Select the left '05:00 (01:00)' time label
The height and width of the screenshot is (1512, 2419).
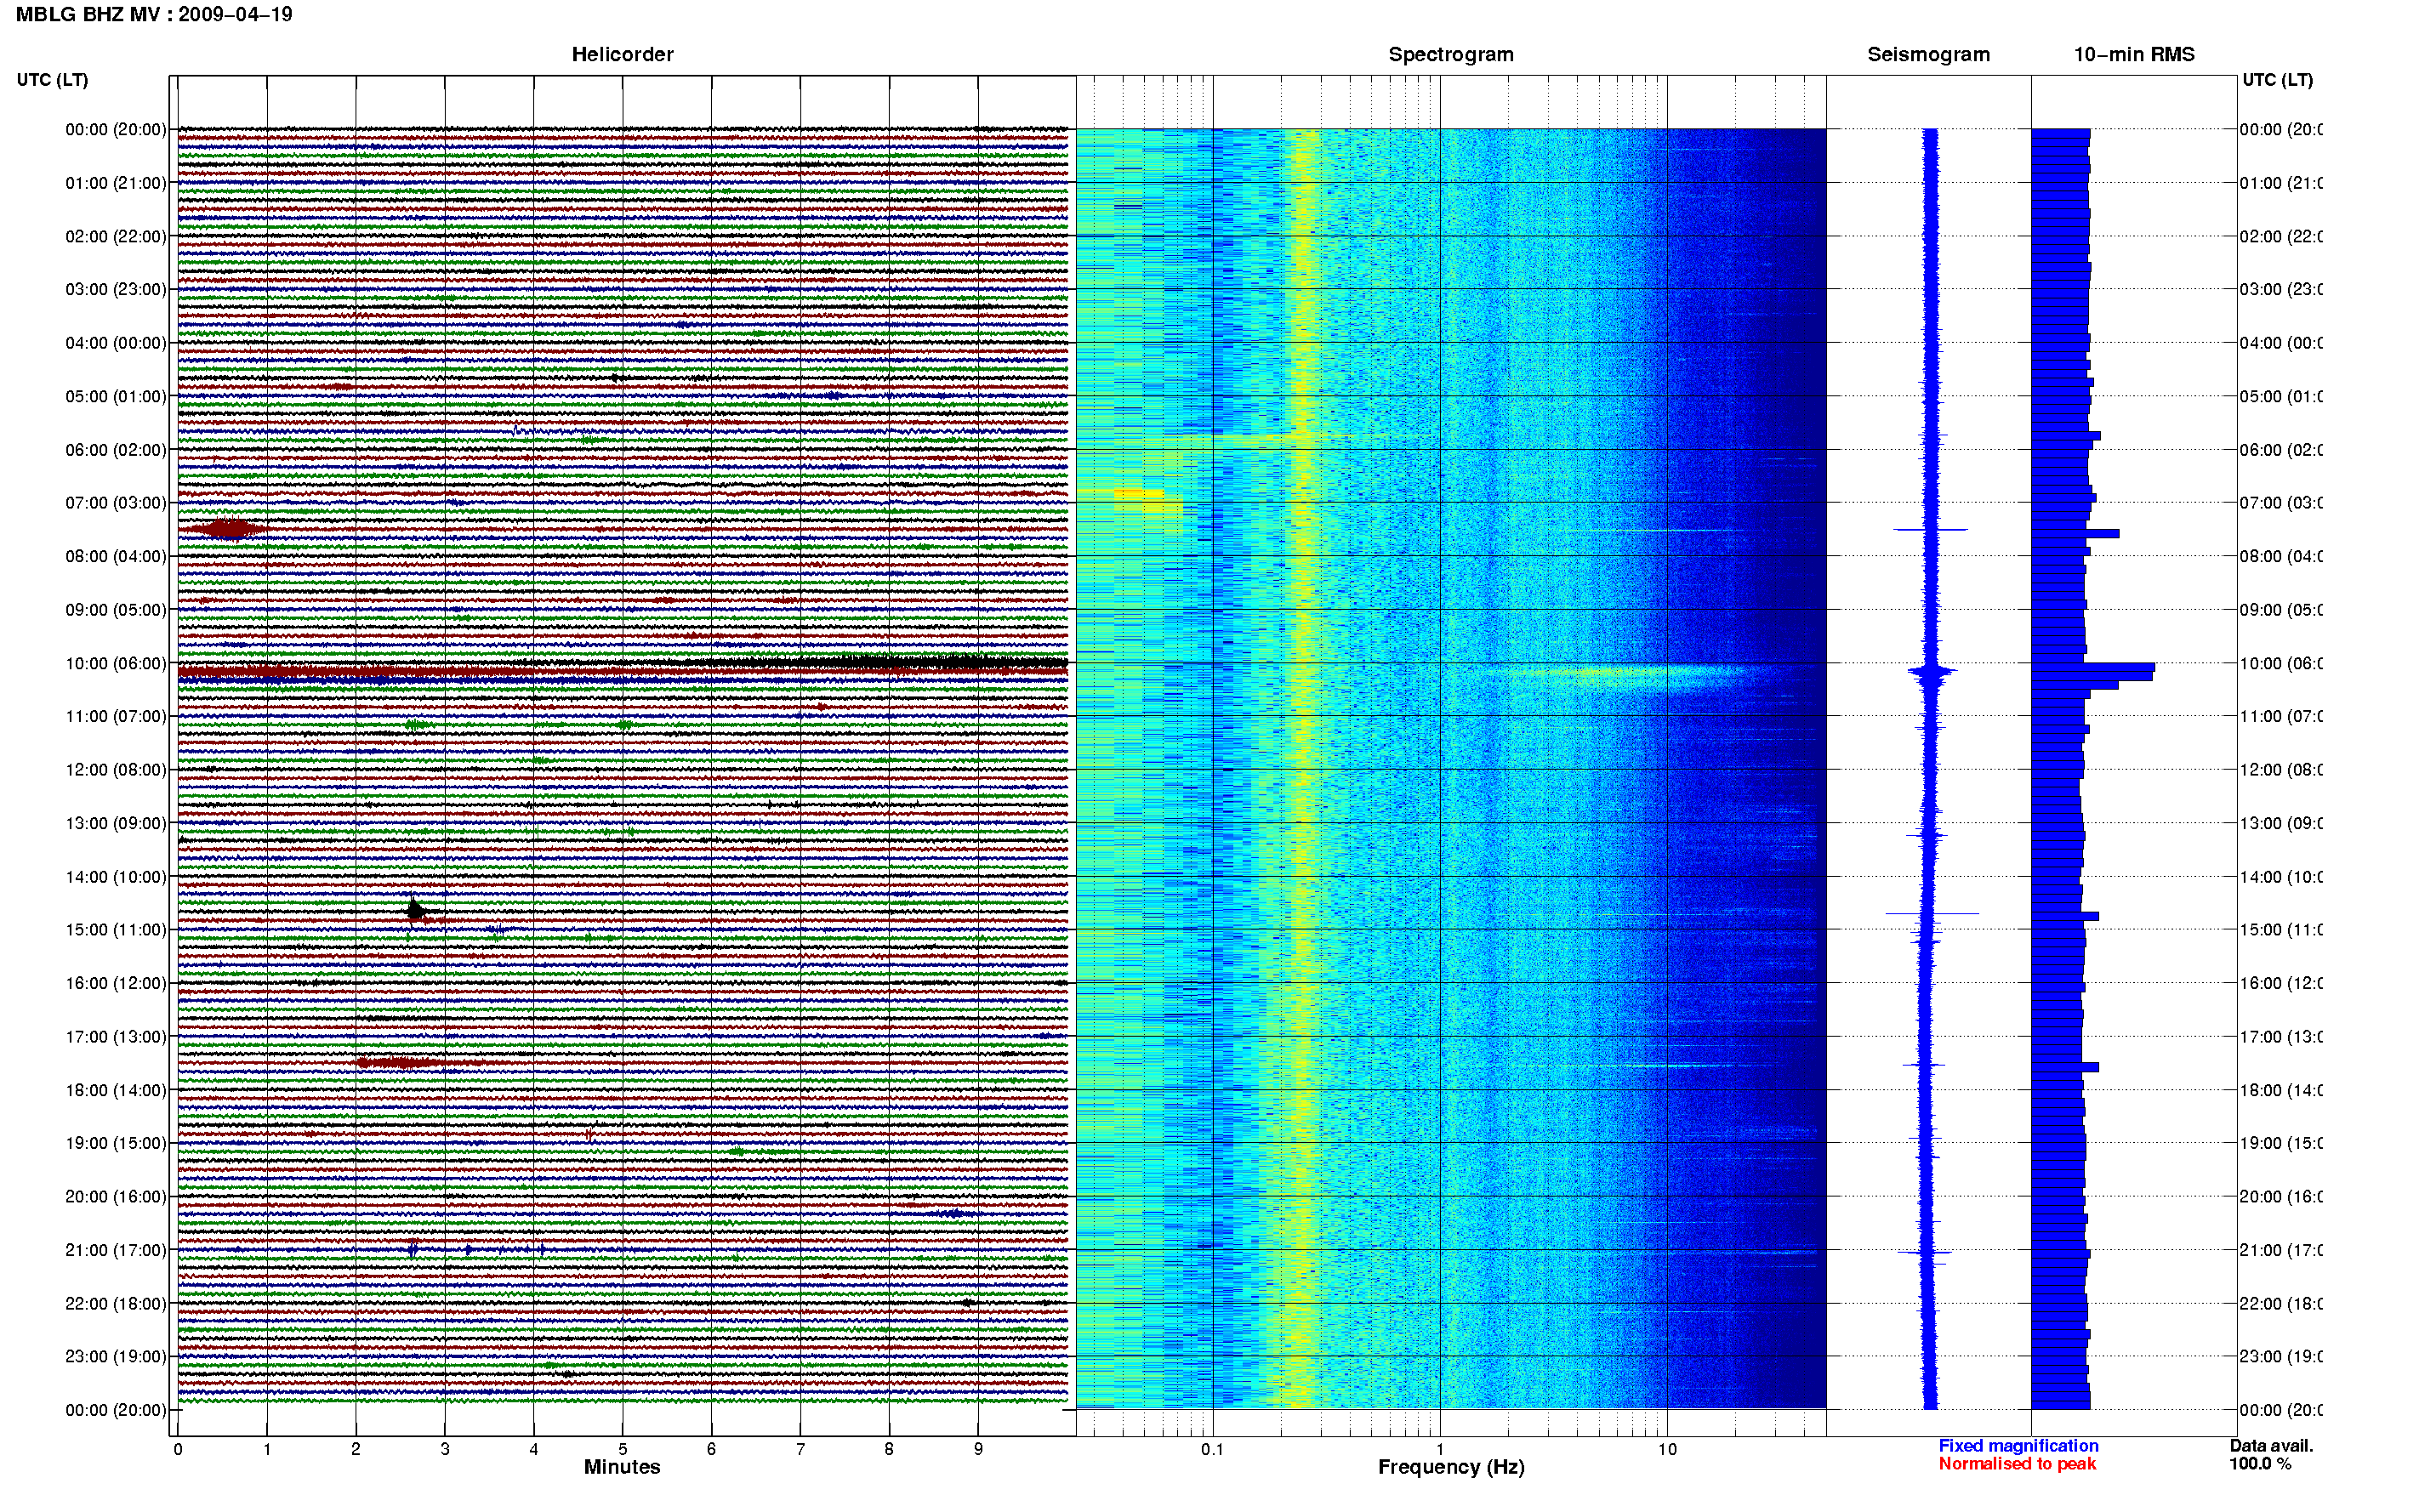116,396
